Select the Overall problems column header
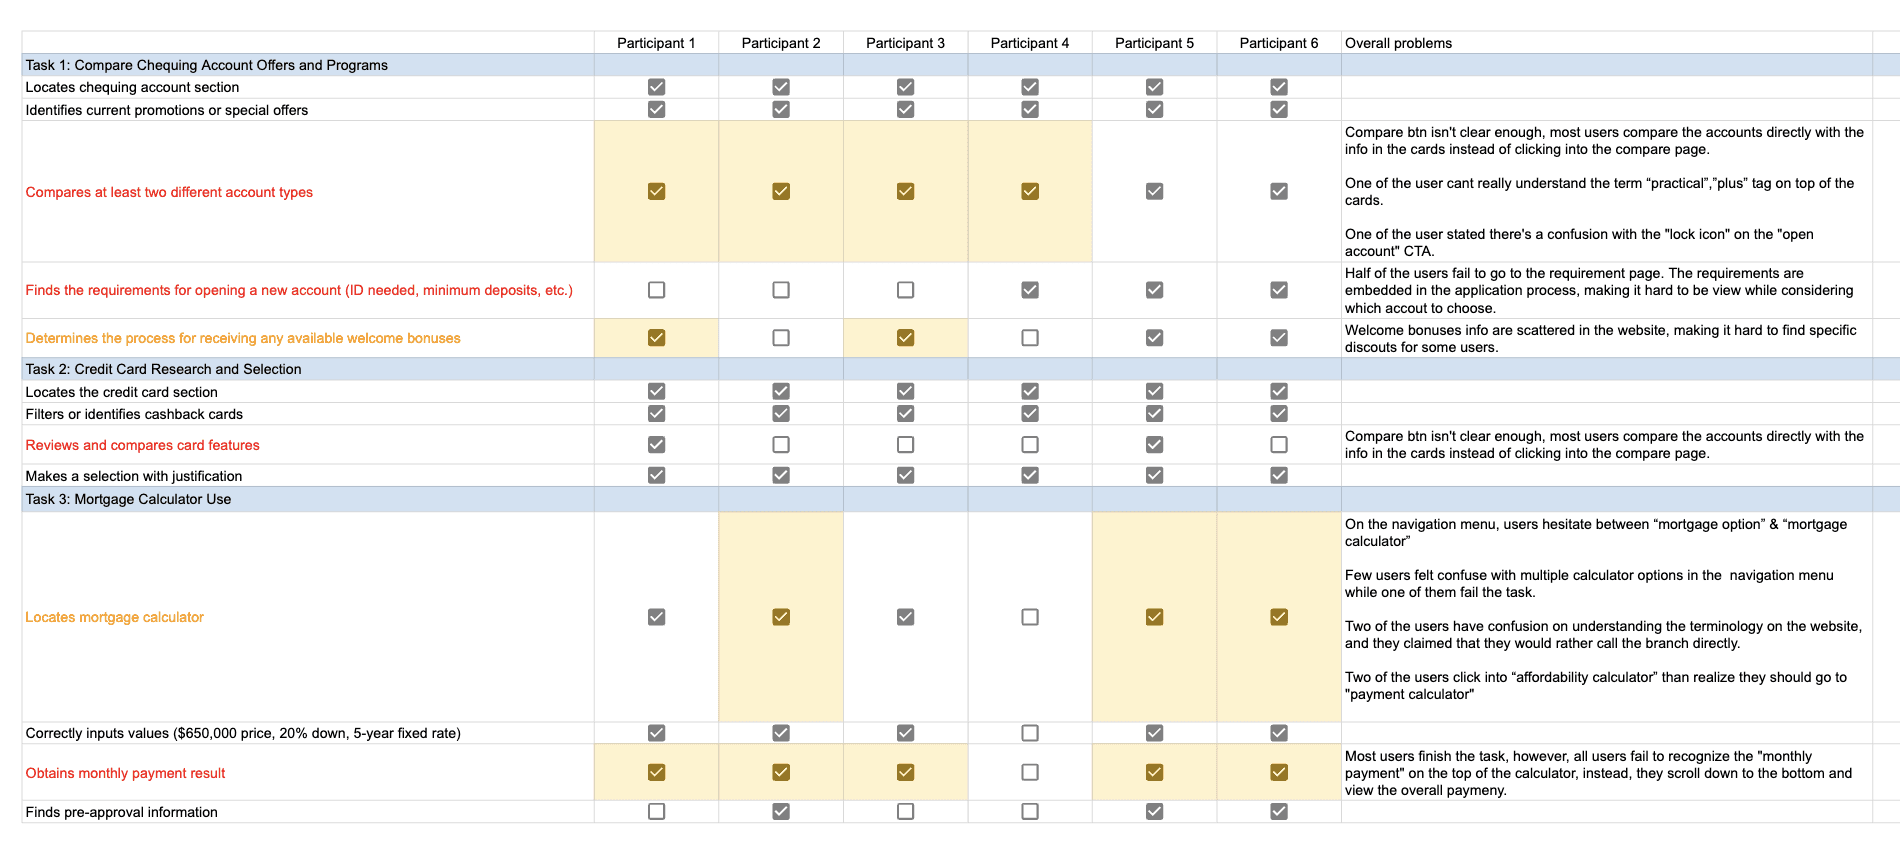This screenshot has width=1900, height=854. (x=1606, y=43)
